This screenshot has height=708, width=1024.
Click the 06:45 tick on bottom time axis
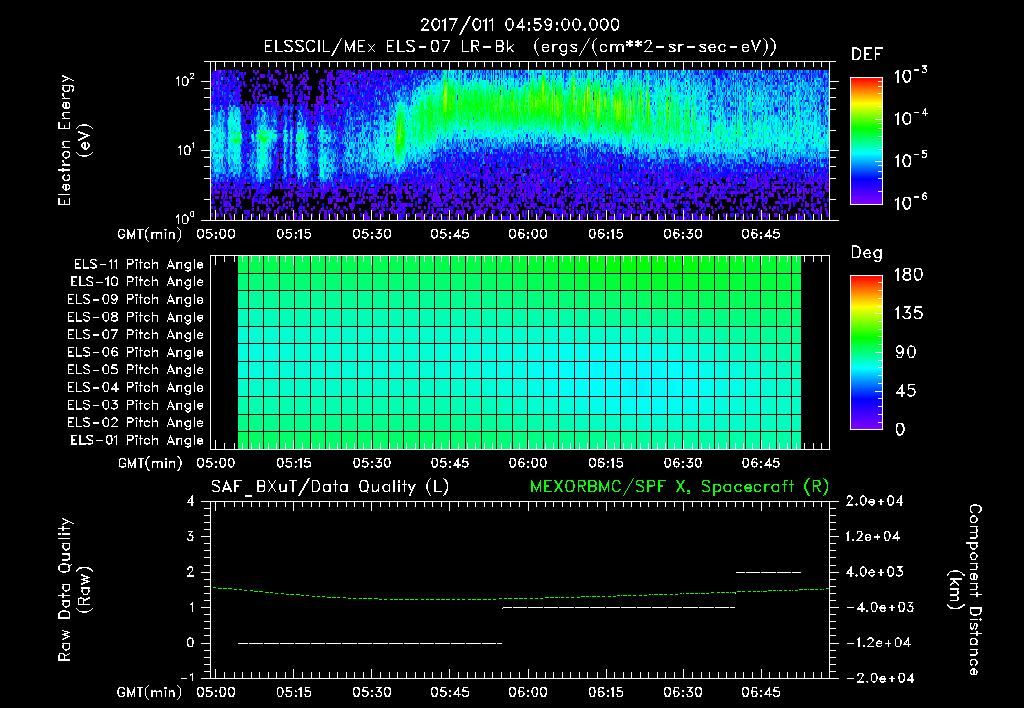click(x=761, y=692)
